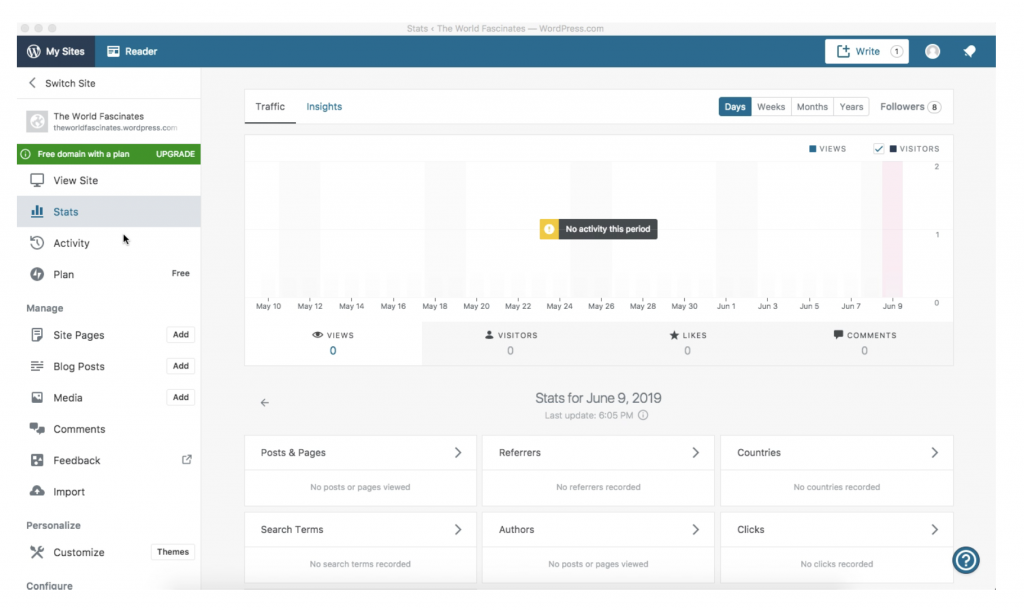The height and width of the screenshot is (610, 1024).
Task: Open the Followers count link
Action: point(910,106)
